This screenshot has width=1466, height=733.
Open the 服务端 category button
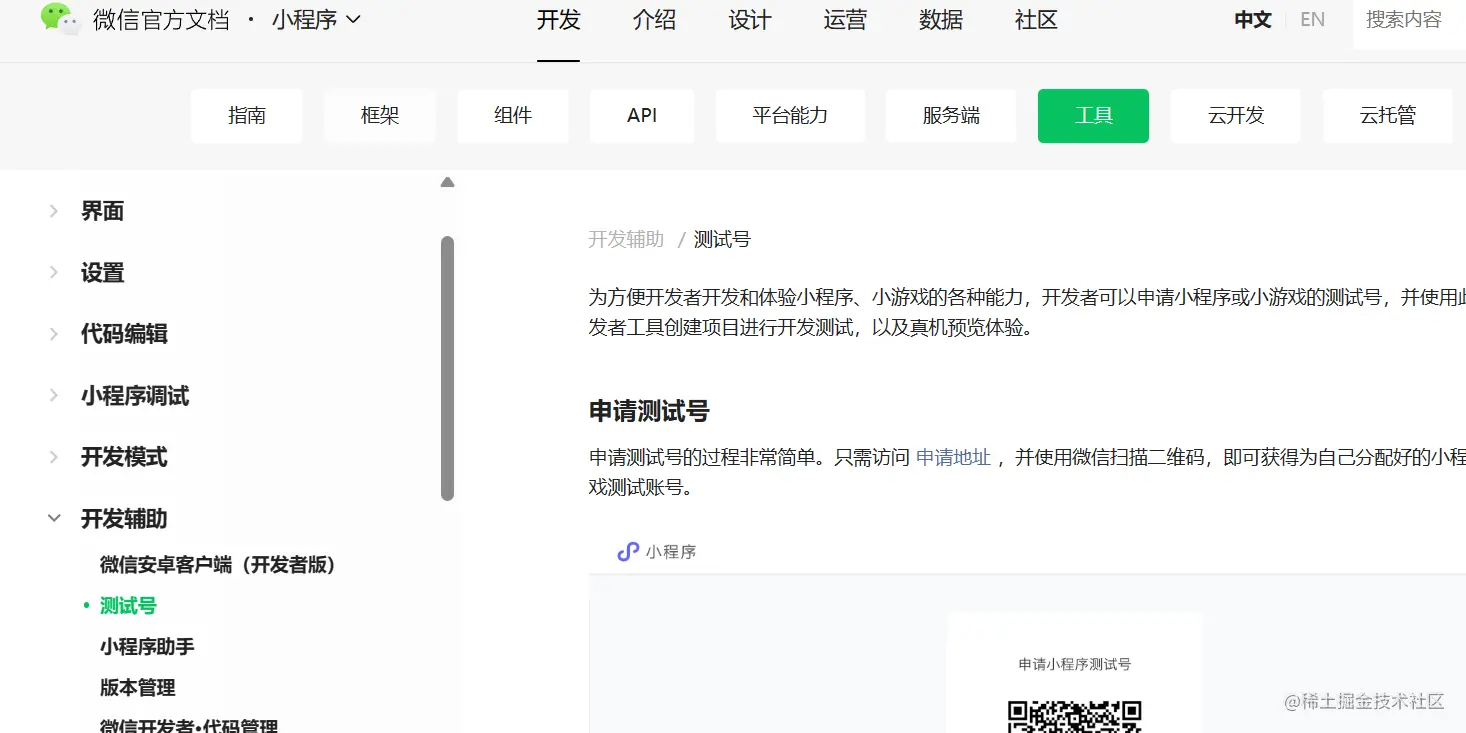coord(951,116)
